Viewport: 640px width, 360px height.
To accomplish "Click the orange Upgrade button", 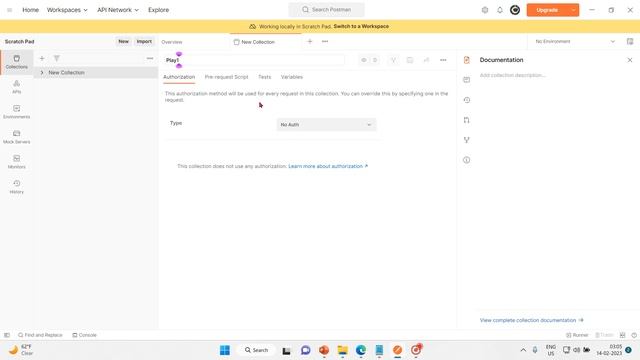I will pos(547,10).
